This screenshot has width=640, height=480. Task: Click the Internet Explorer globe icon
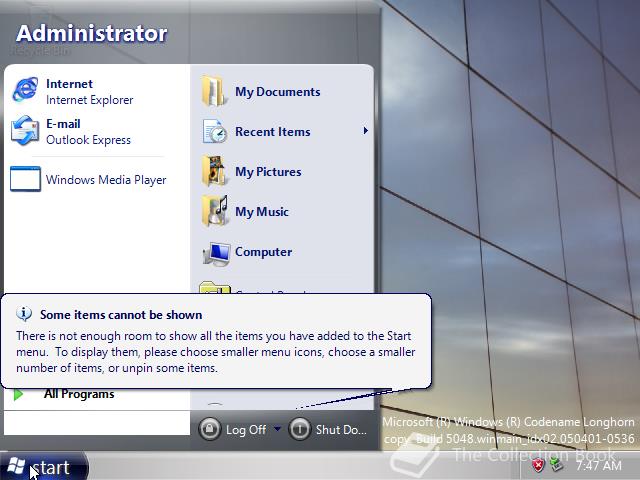(25, 89)
